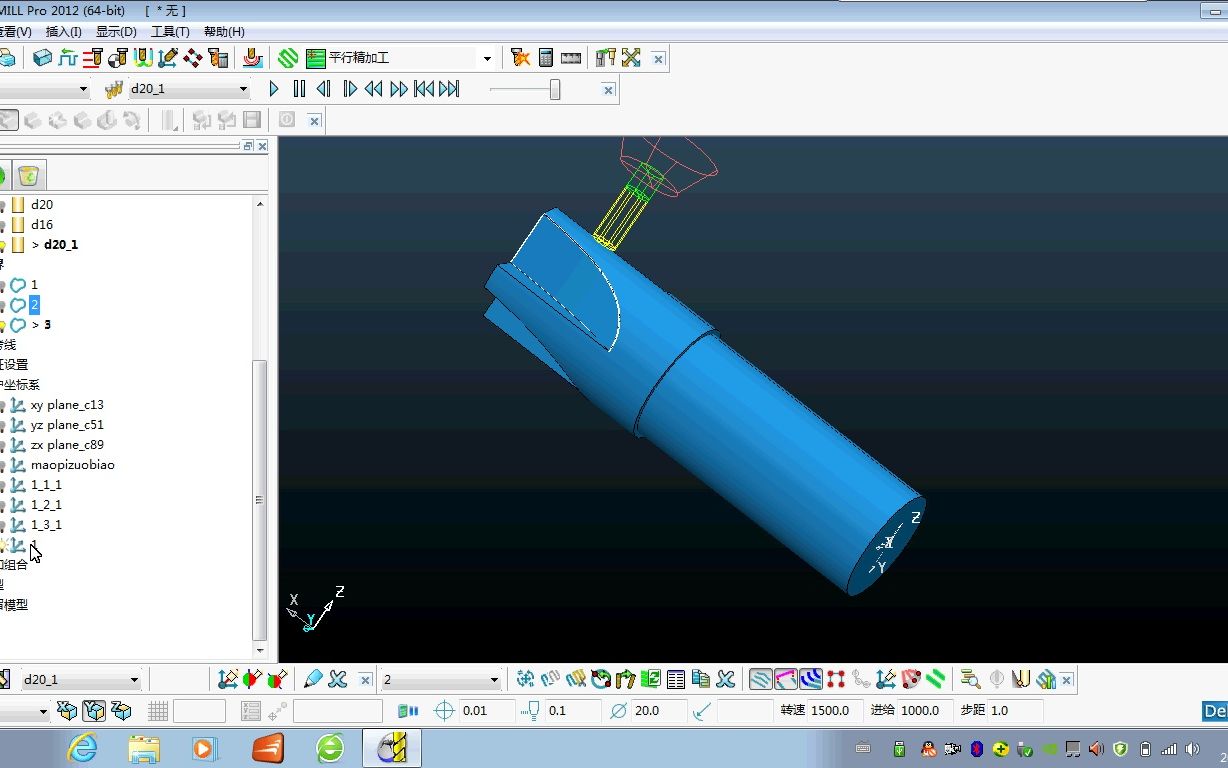Click the simulation speed slider handle
Viewport: 1228px width, 768px height.
[555, 90]
